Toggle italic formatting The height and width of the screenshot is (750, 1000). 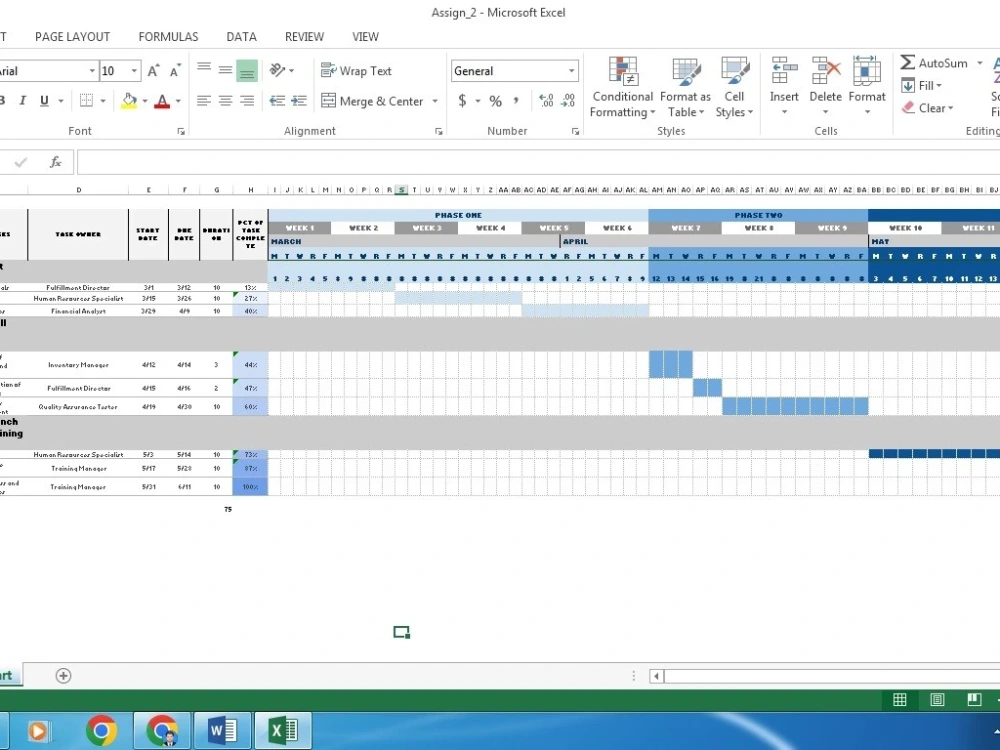pos(22,100)
